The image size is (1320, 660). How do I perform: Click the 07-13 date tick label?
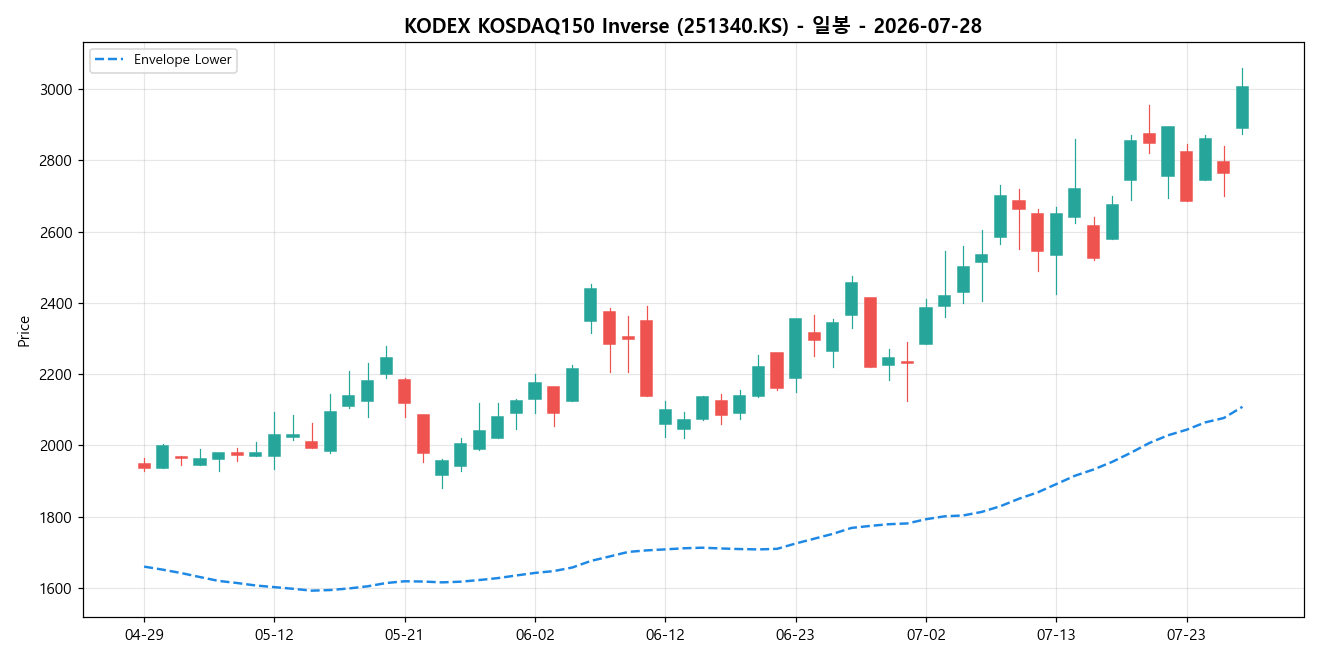pos(1056,635)
